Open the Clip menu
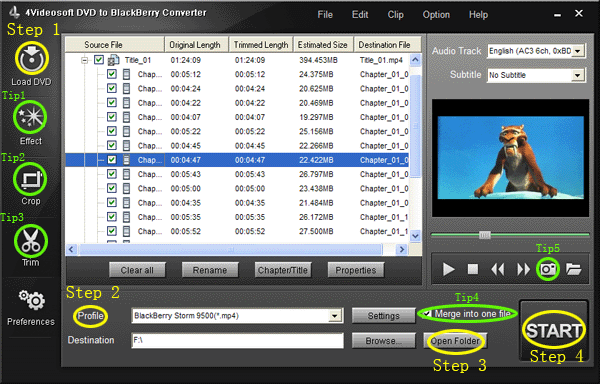Image resolution: width=600 pixels, height=384 pixels. coord(395,15)
